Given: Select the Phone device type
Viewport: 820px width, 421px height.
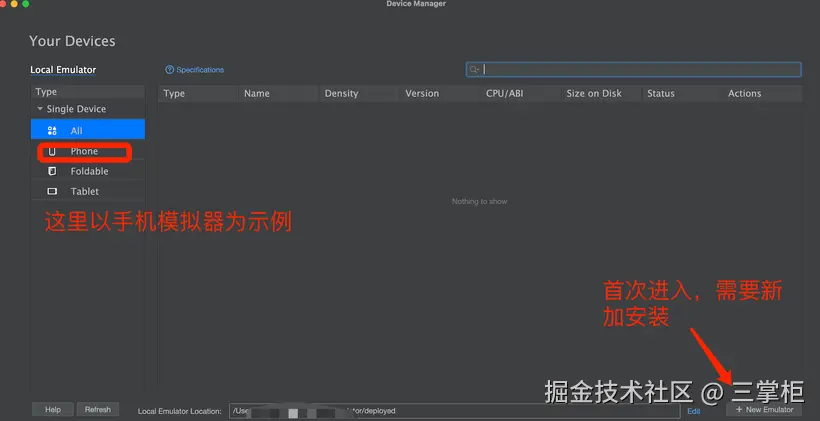Looking at the screenshot, I should 88,151.
